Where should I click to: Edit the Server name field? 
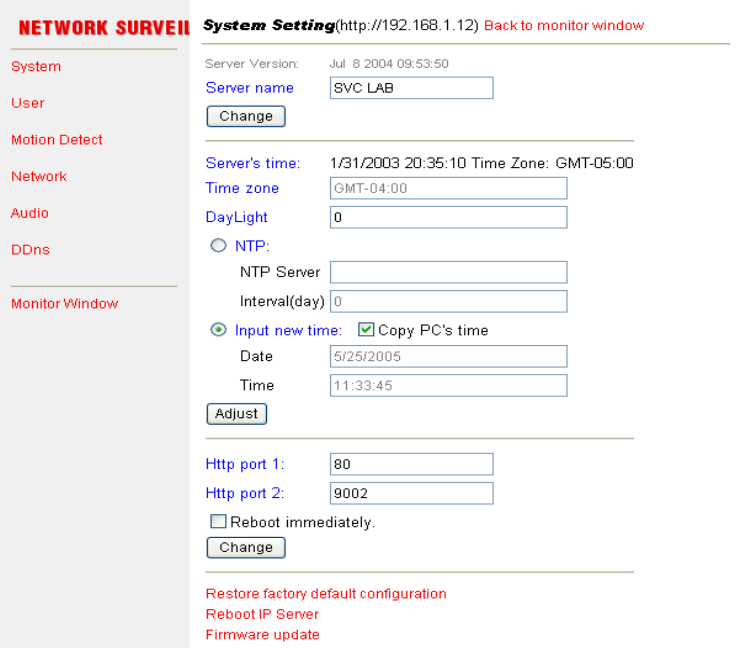click(x=411, y=88)
